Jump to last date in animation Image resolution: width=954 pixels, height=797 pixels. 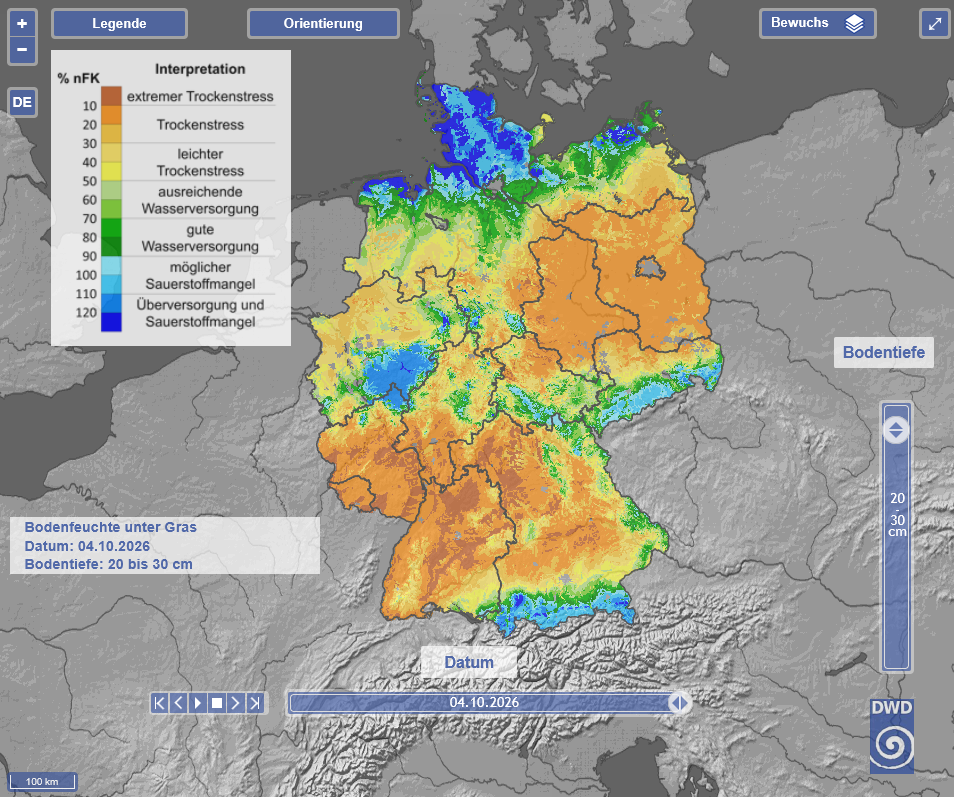click(x=255, y=703)
